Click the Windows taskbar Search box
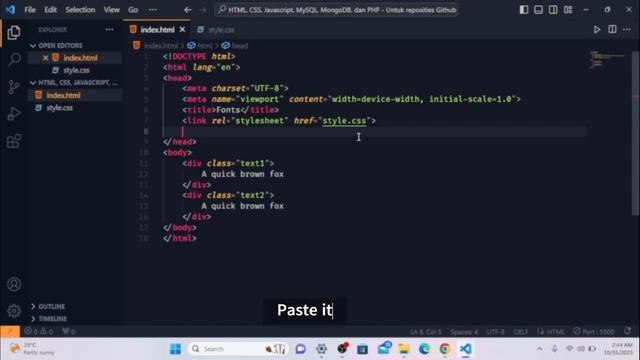This screenshot has height=360, width=640. [238, 349]
